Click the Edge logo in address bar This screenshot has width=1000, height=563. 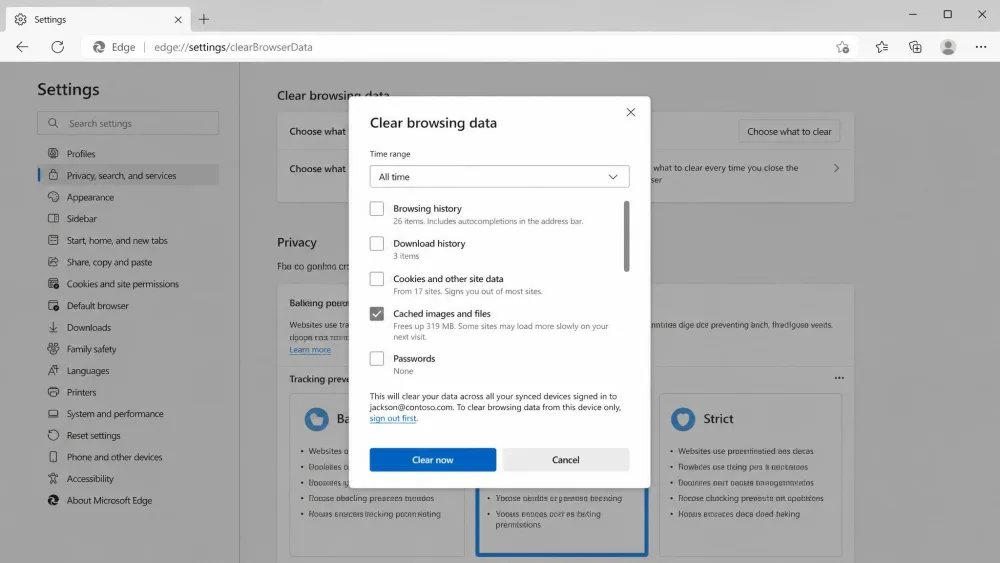[x=99, y=47]
